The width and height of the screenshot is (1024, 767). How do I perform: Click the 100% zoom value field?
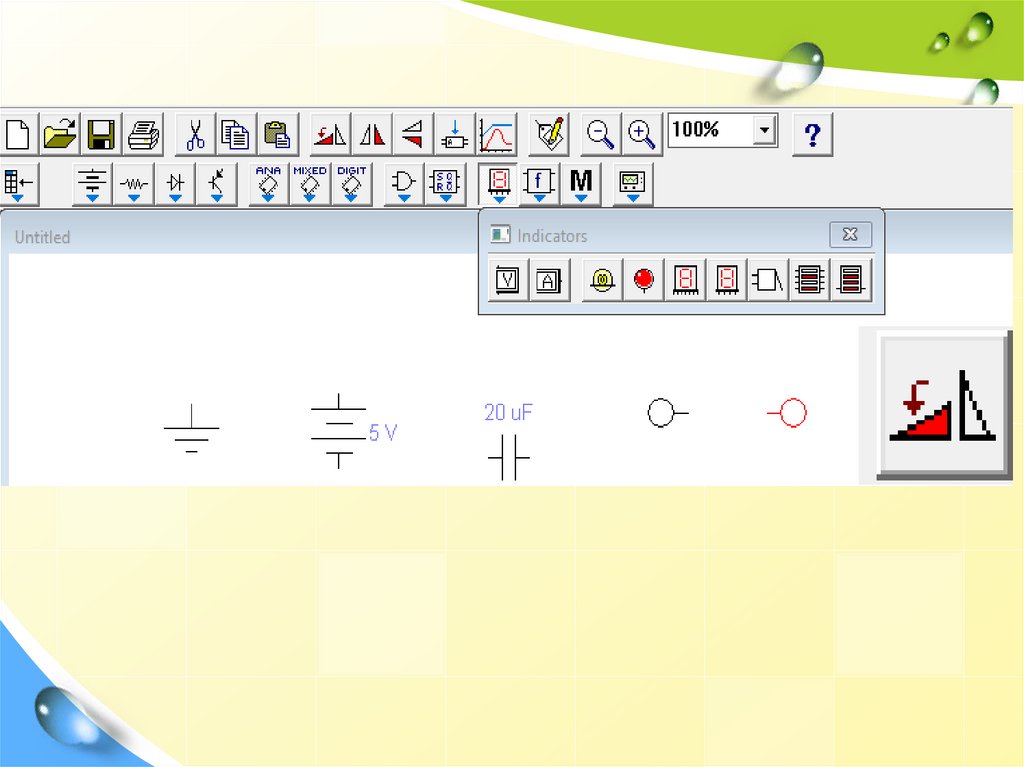click(x=711, y=130)
